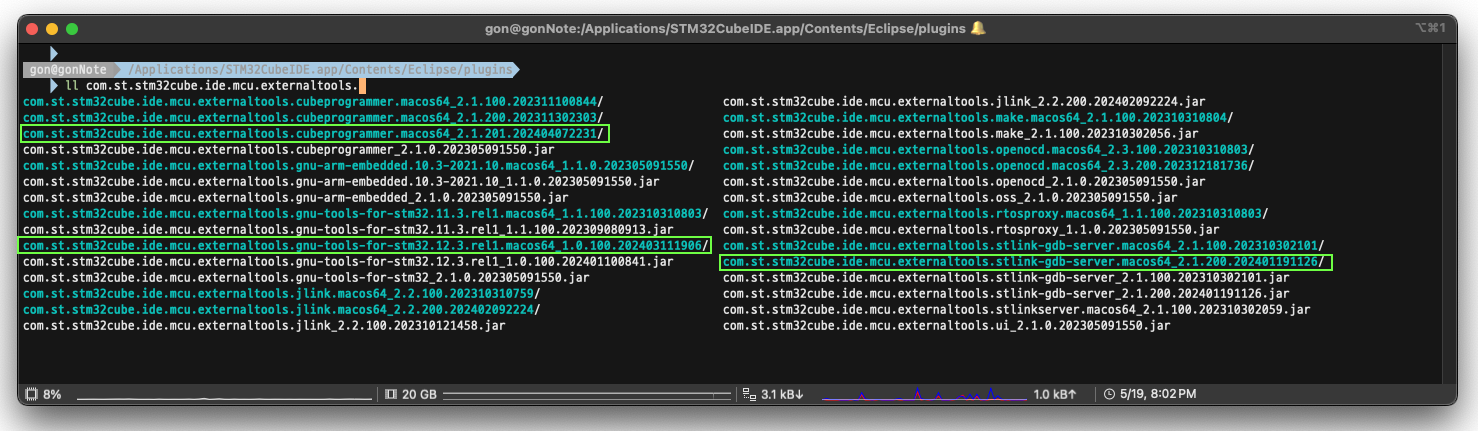Select stlink-gdb-server.macos64_2.1.200.202401191126 directory entry

[1024, 261]
